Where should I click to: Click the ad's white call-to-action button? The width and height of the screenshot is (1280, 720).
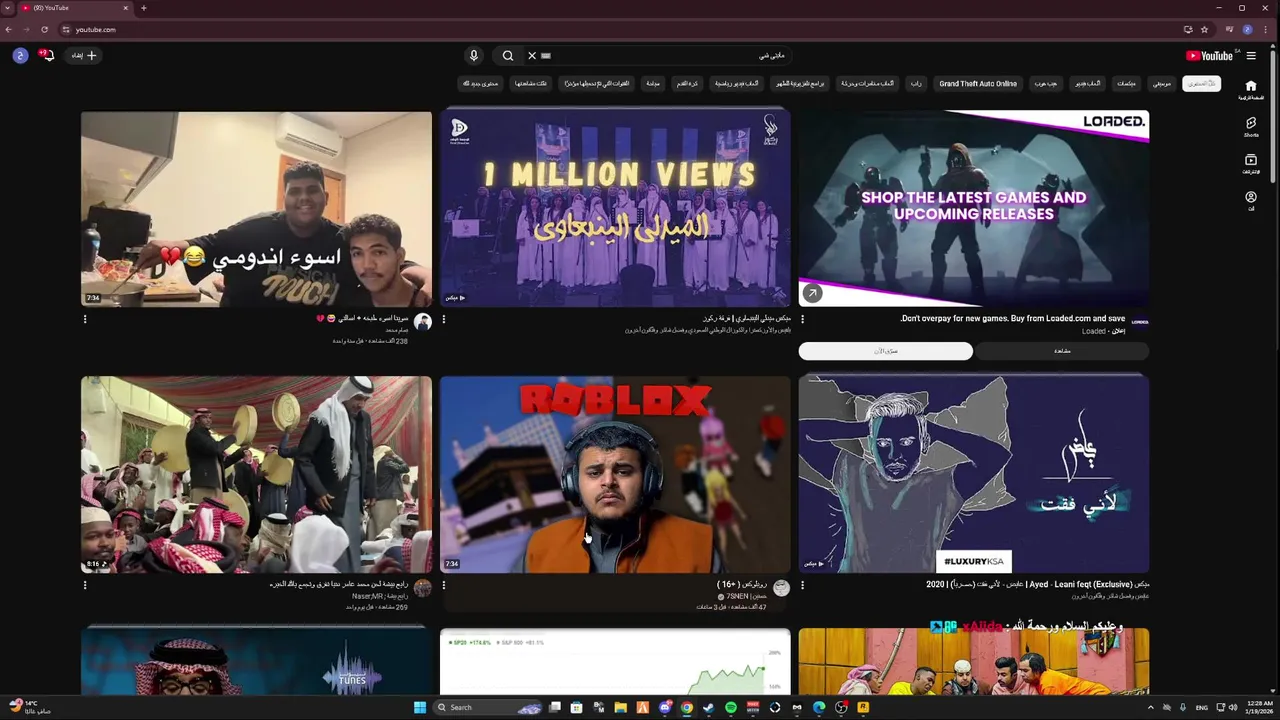886,351
